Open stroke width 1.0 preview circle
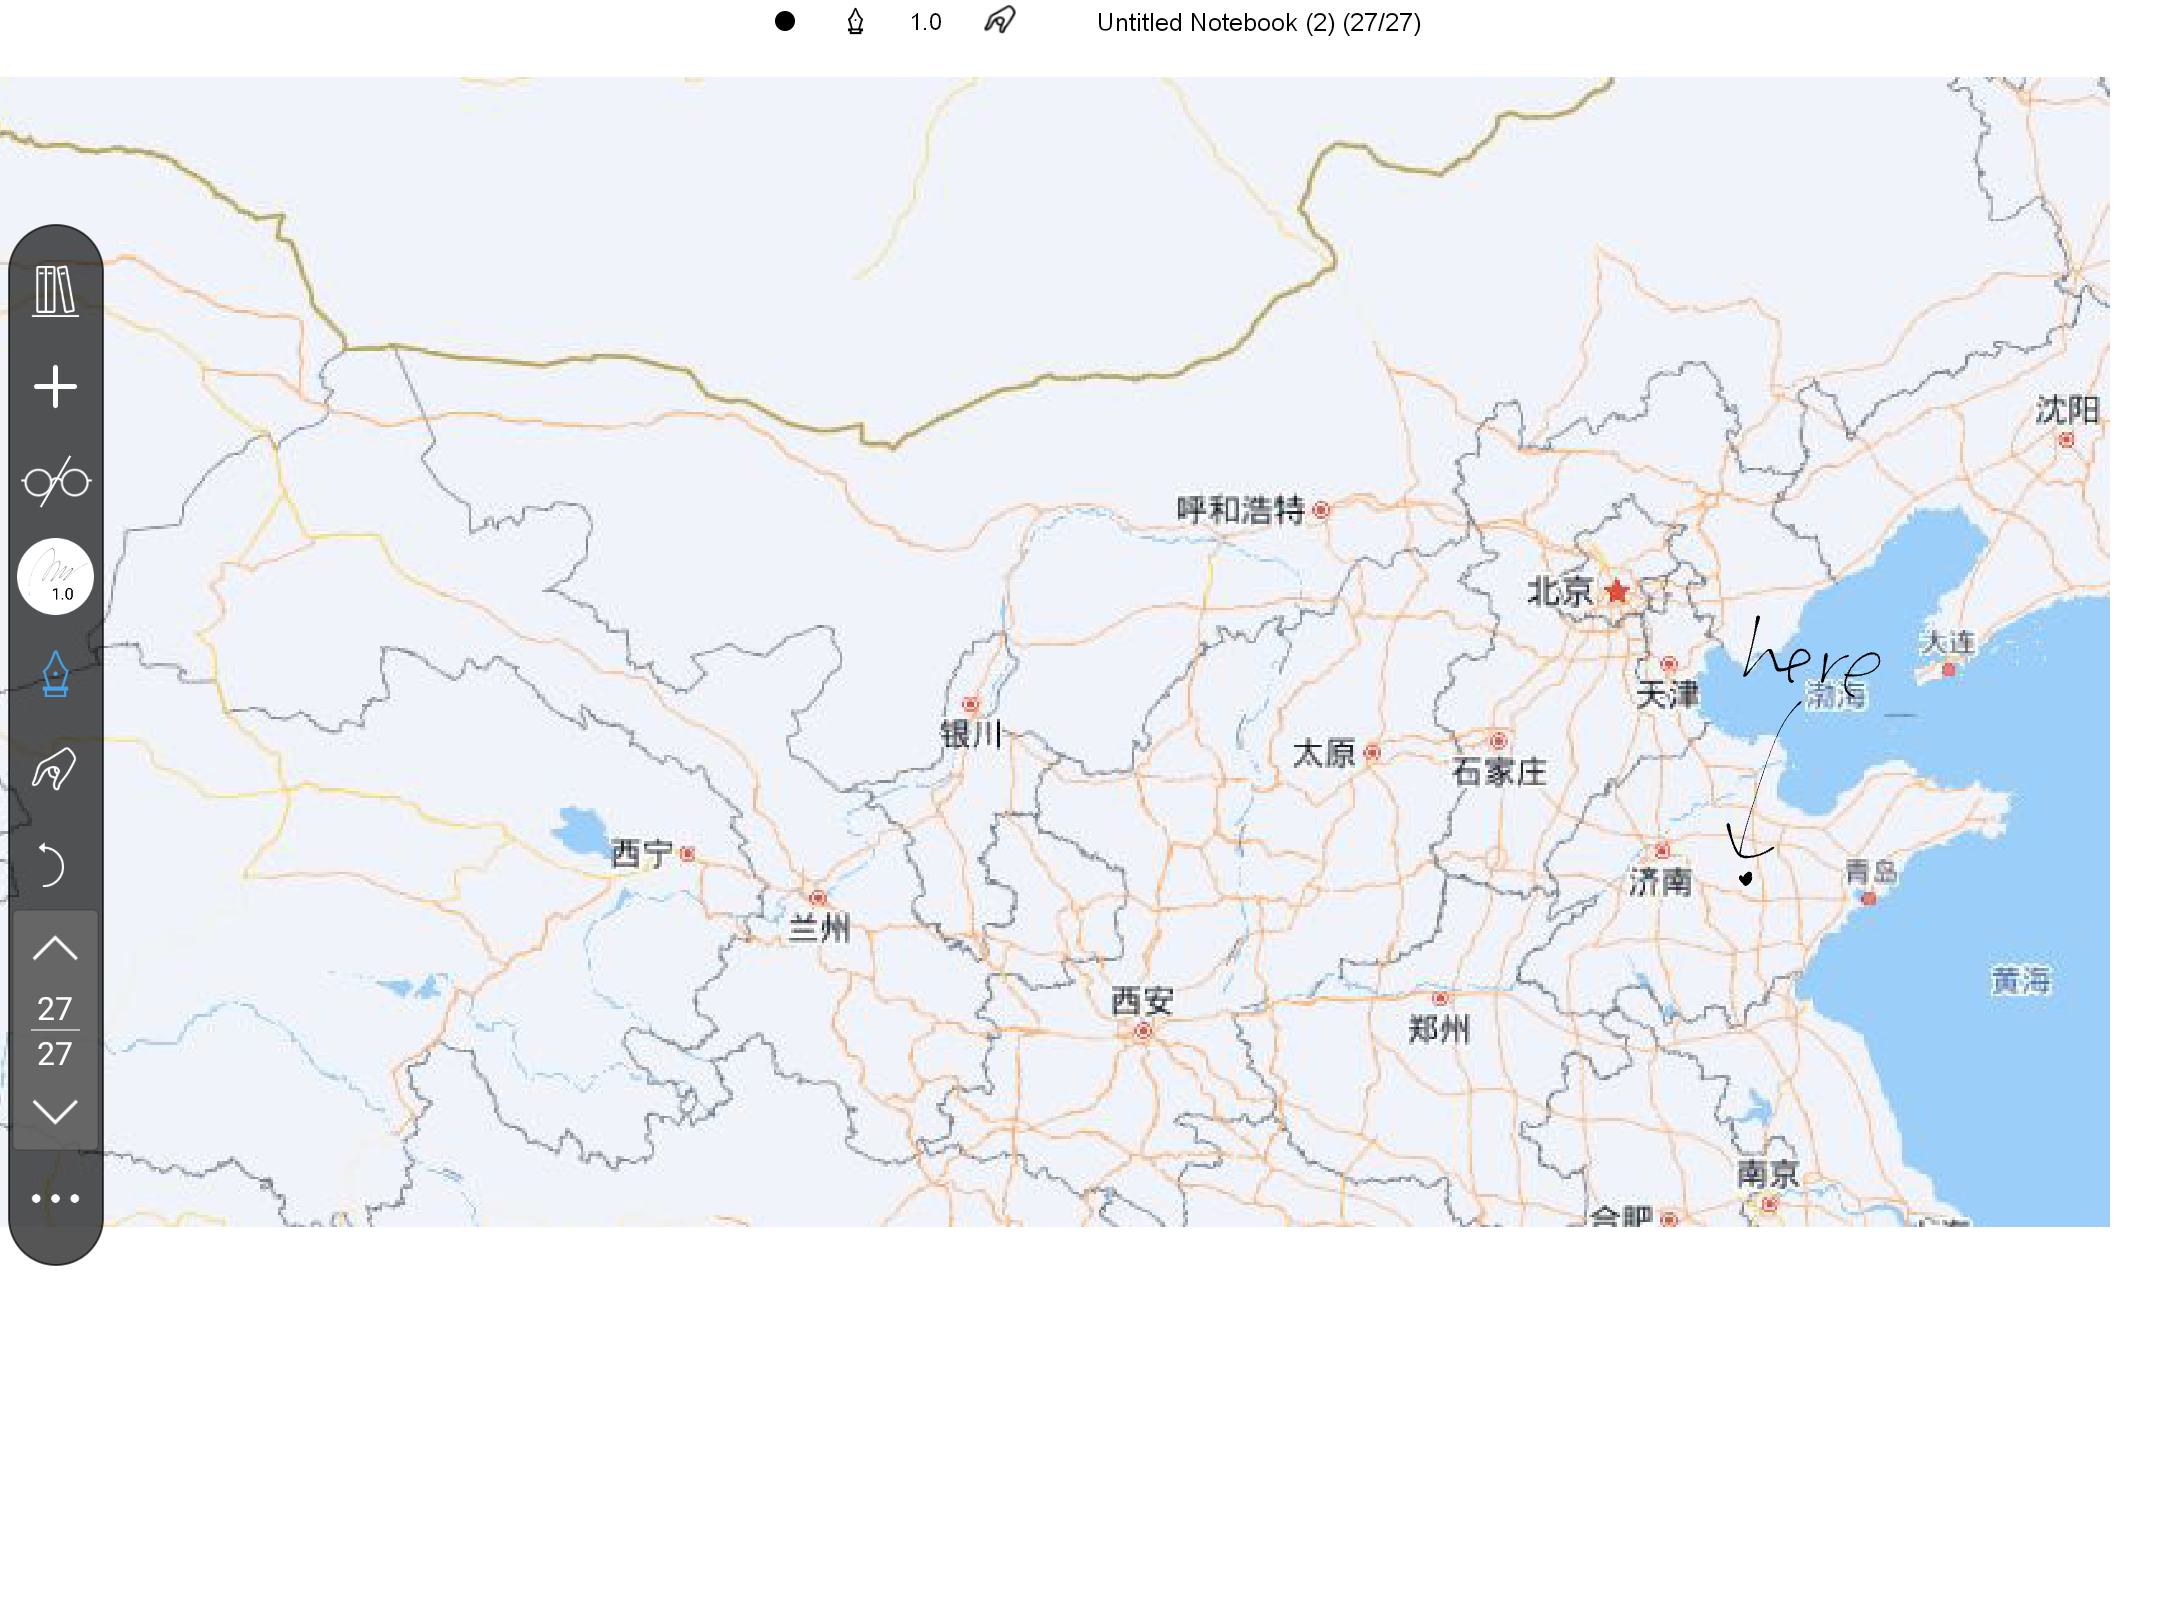The image size is (2176, 1600). point(55,577)
